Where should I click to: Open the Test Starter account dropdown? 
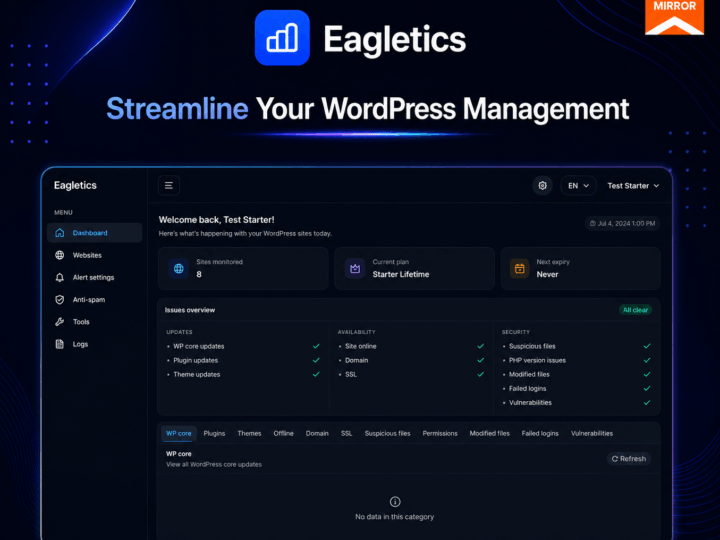(x=633, y=186)
